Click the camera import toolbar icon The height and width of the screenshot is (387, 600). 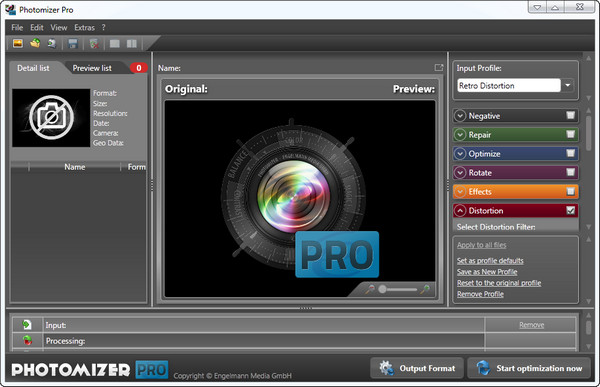pyautogui.click(x=52, y=43)
